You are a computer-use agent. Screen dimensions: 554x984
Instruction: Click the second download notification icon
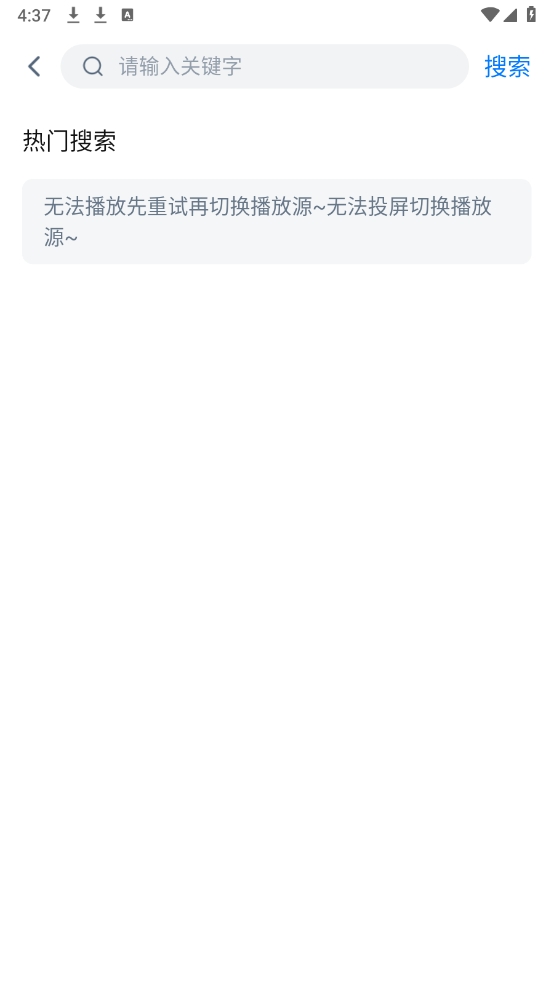click(x=100, y=15)
